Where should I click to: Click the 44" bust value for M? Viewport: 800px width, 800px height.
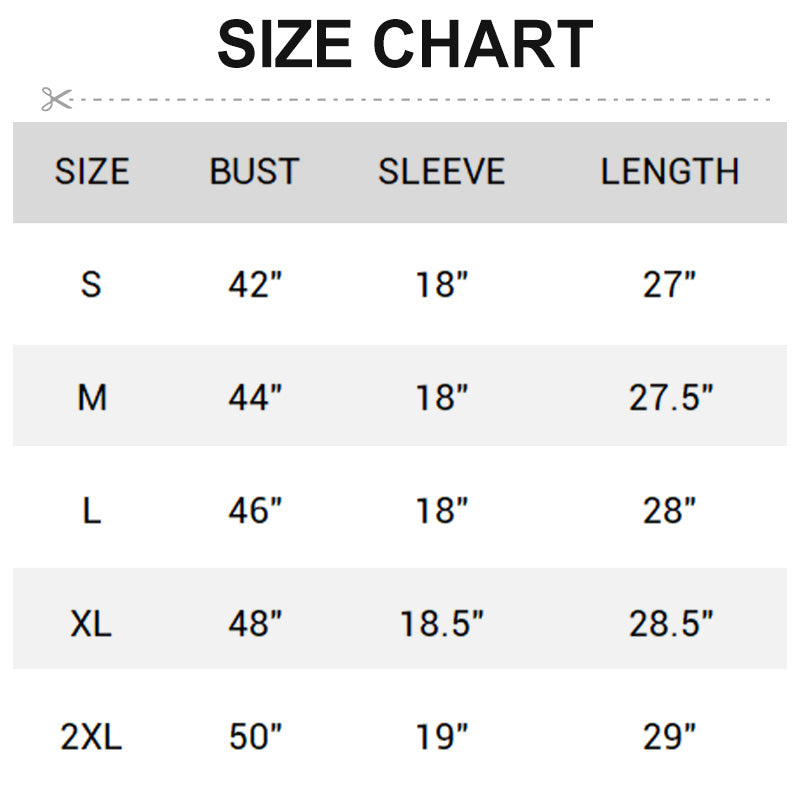(255, 398)
